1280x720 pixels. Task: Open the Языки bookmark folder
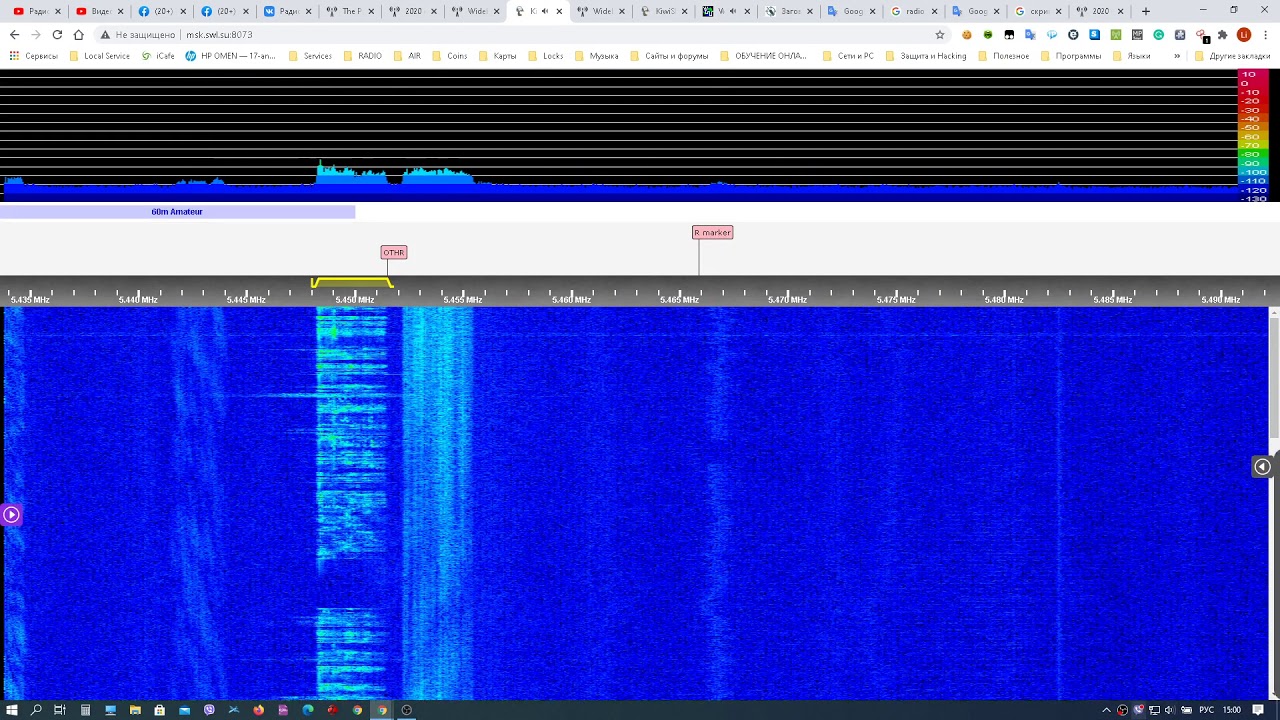pos(1131,56)
